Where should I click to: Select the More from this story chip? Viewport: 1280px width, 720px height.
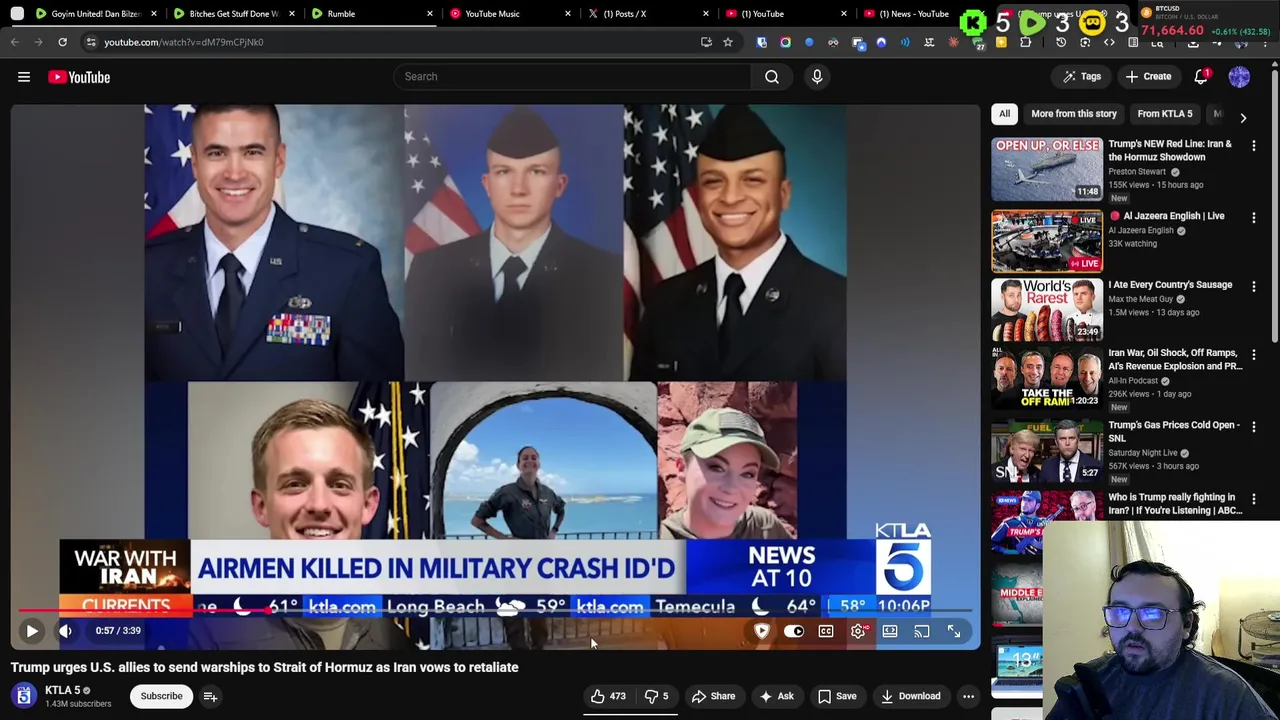pos(1074,114)
